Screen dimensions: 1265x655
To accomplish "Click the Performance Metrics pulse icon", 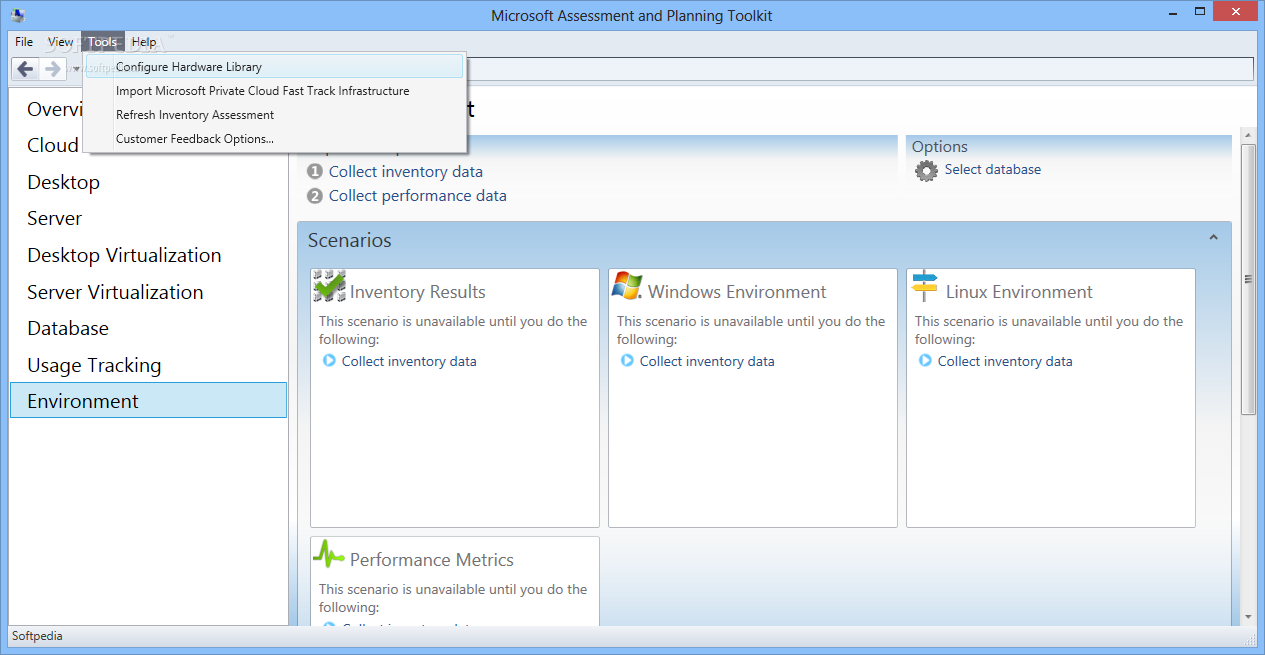I will click(x=329, y=554).
